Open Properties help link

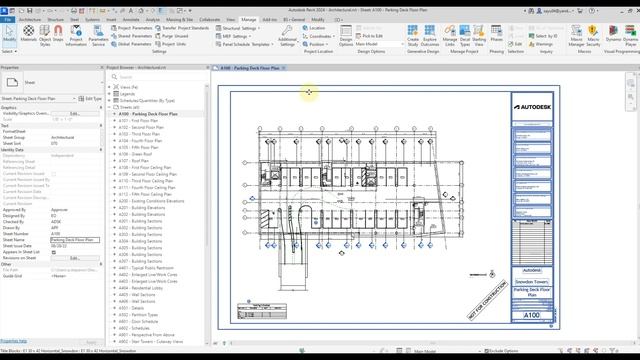(13, 341)
